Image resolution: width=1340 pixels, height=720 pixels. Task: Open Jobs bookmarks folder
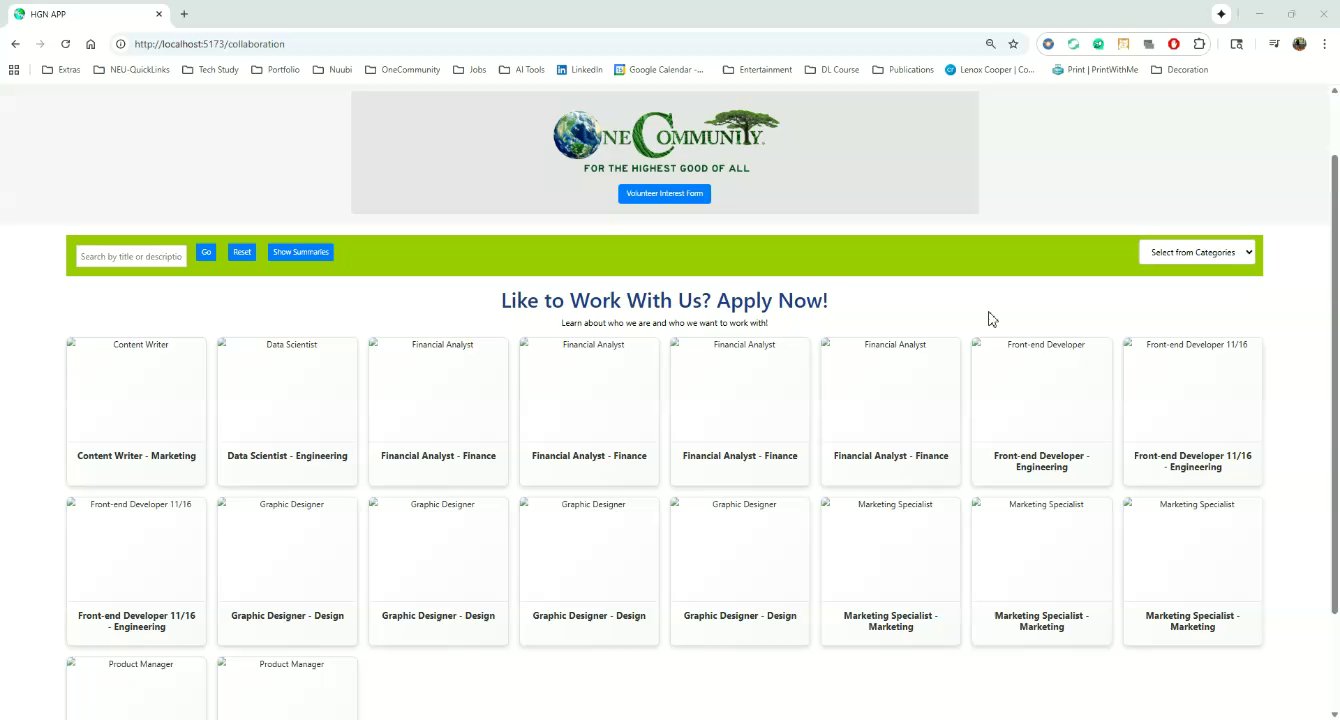click(x=470, y=70)
